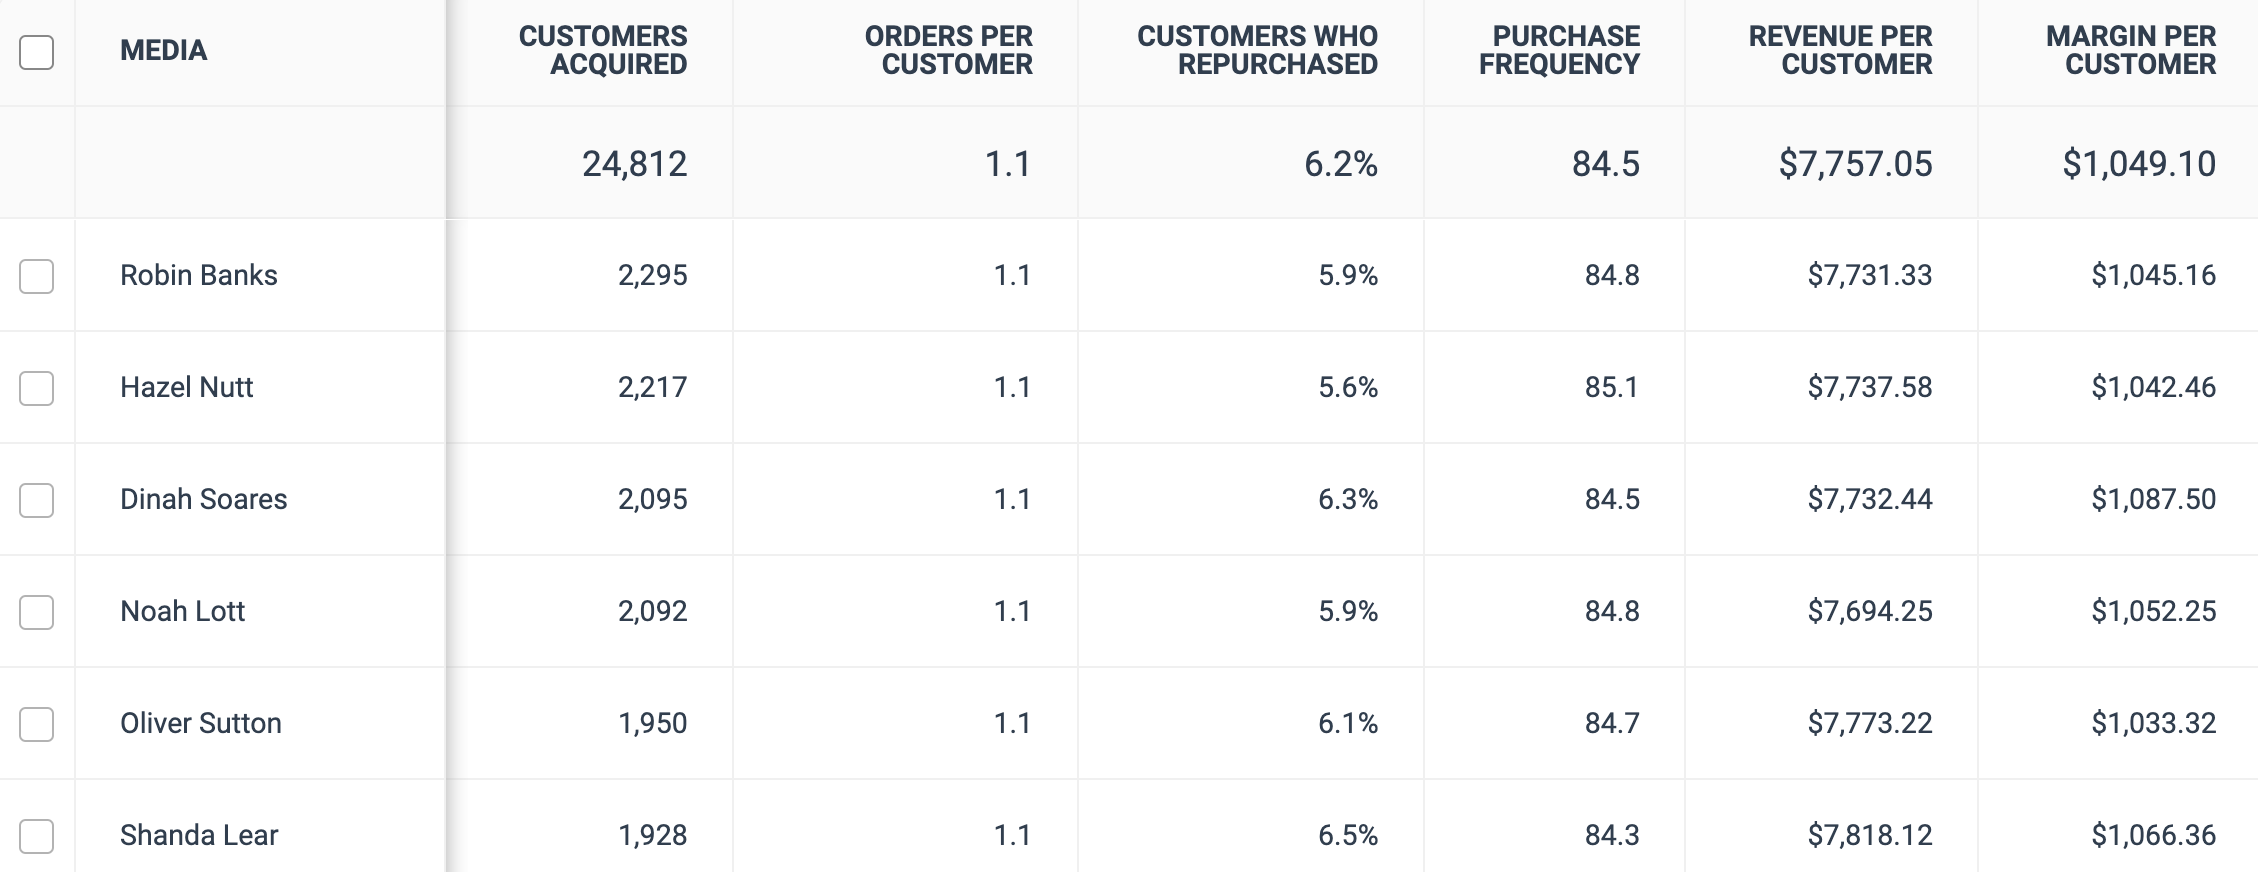This screenshot has width=2258, height=872.
Task: Click total customers acquired value 24,812
Action: point(635,163)
